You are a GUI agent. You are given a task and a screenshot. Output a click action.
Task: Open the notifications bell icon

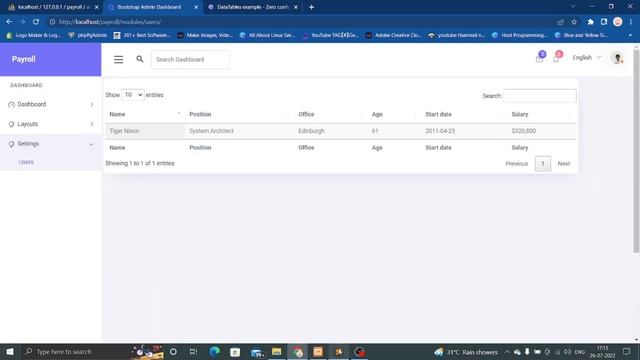click(557, 58)
